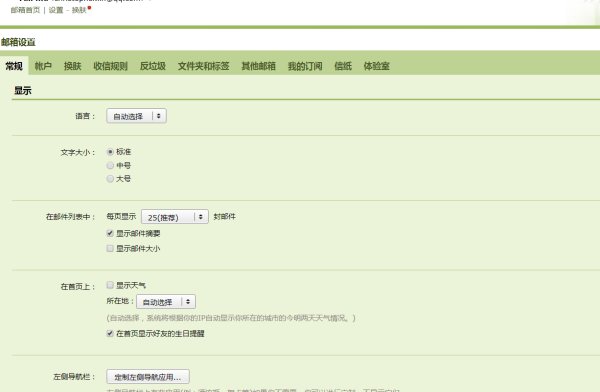Go to 文件夹和标签 tab

tap(204, 66)
